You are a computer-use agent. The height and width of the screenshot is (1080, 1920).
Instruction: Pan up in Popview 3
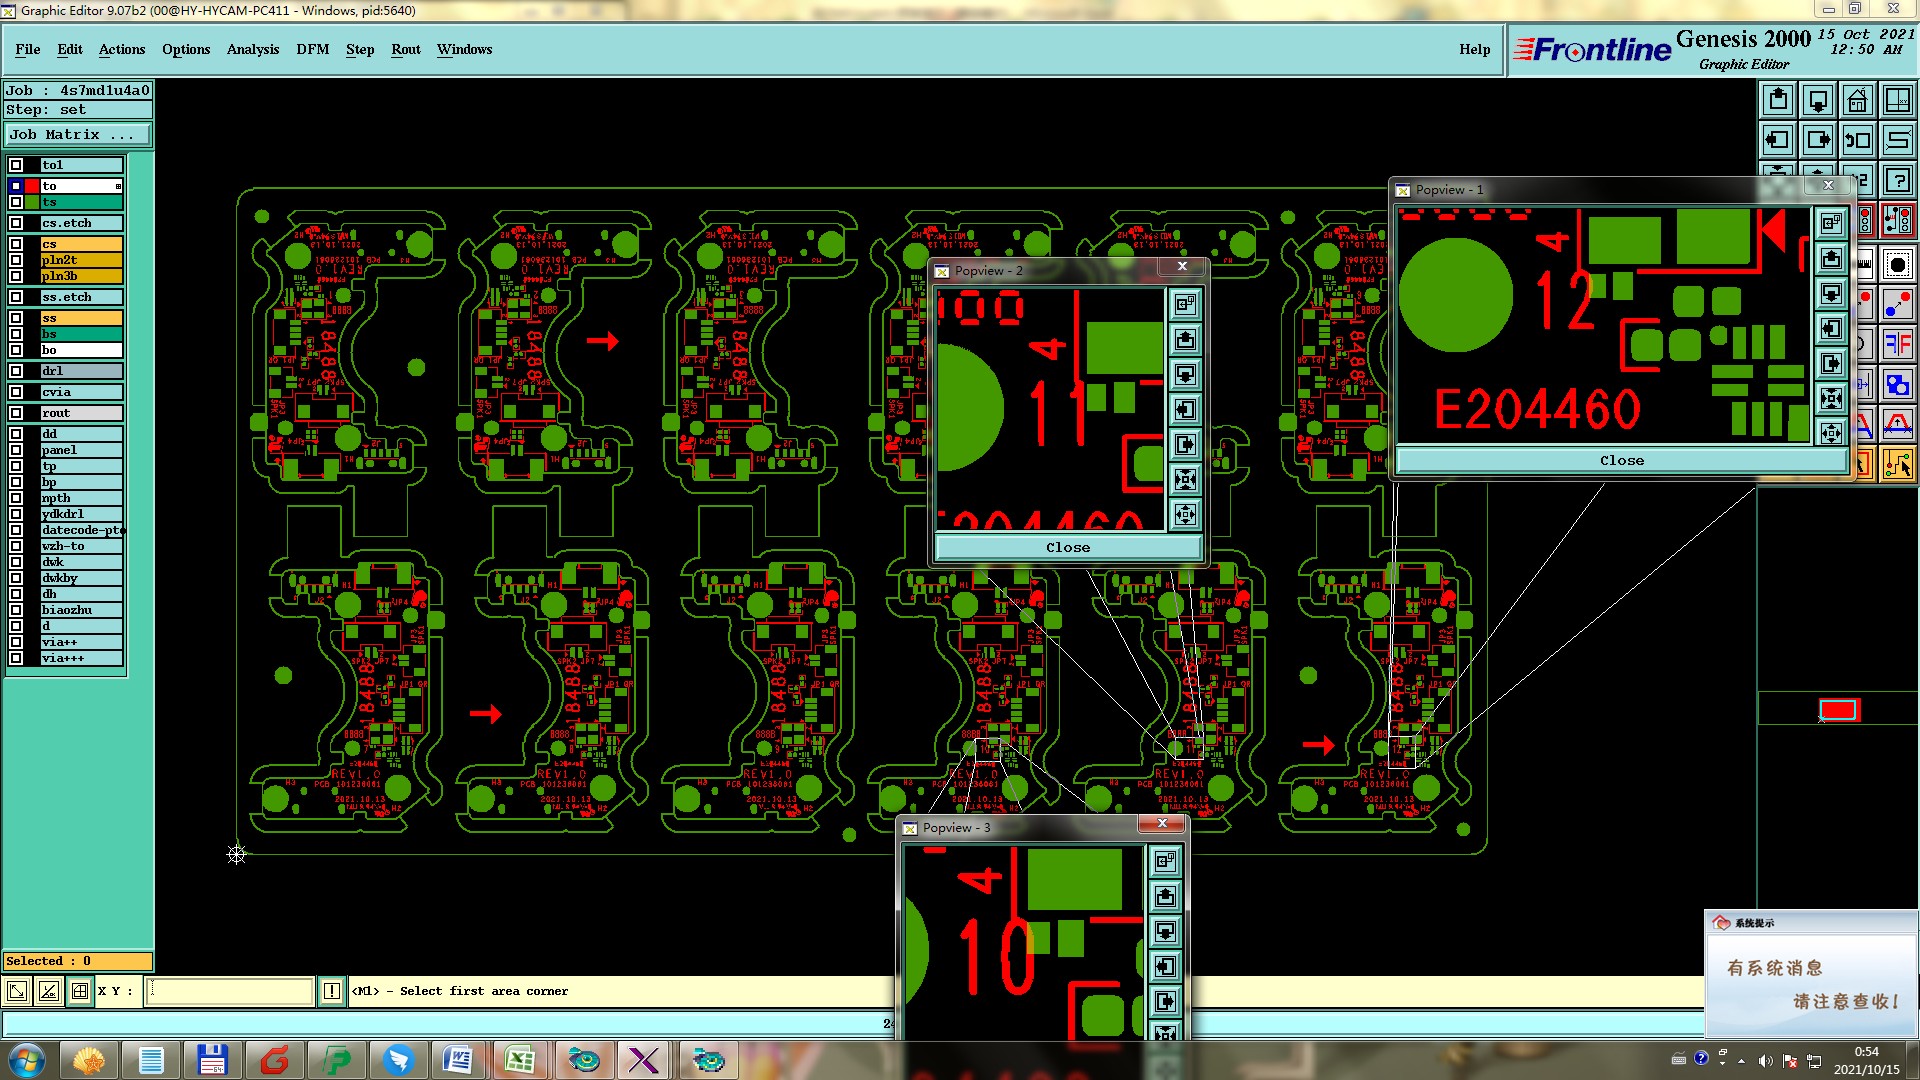pos(1165,897)
